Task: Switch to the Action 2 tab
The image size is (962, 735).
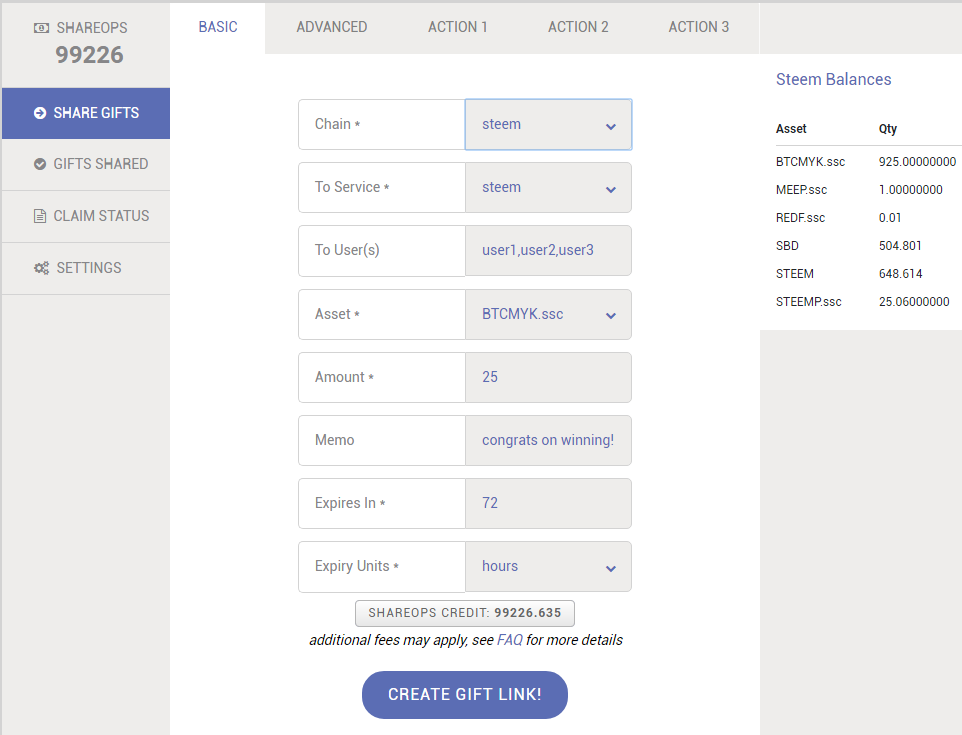Action: click(x=578, y=27)
